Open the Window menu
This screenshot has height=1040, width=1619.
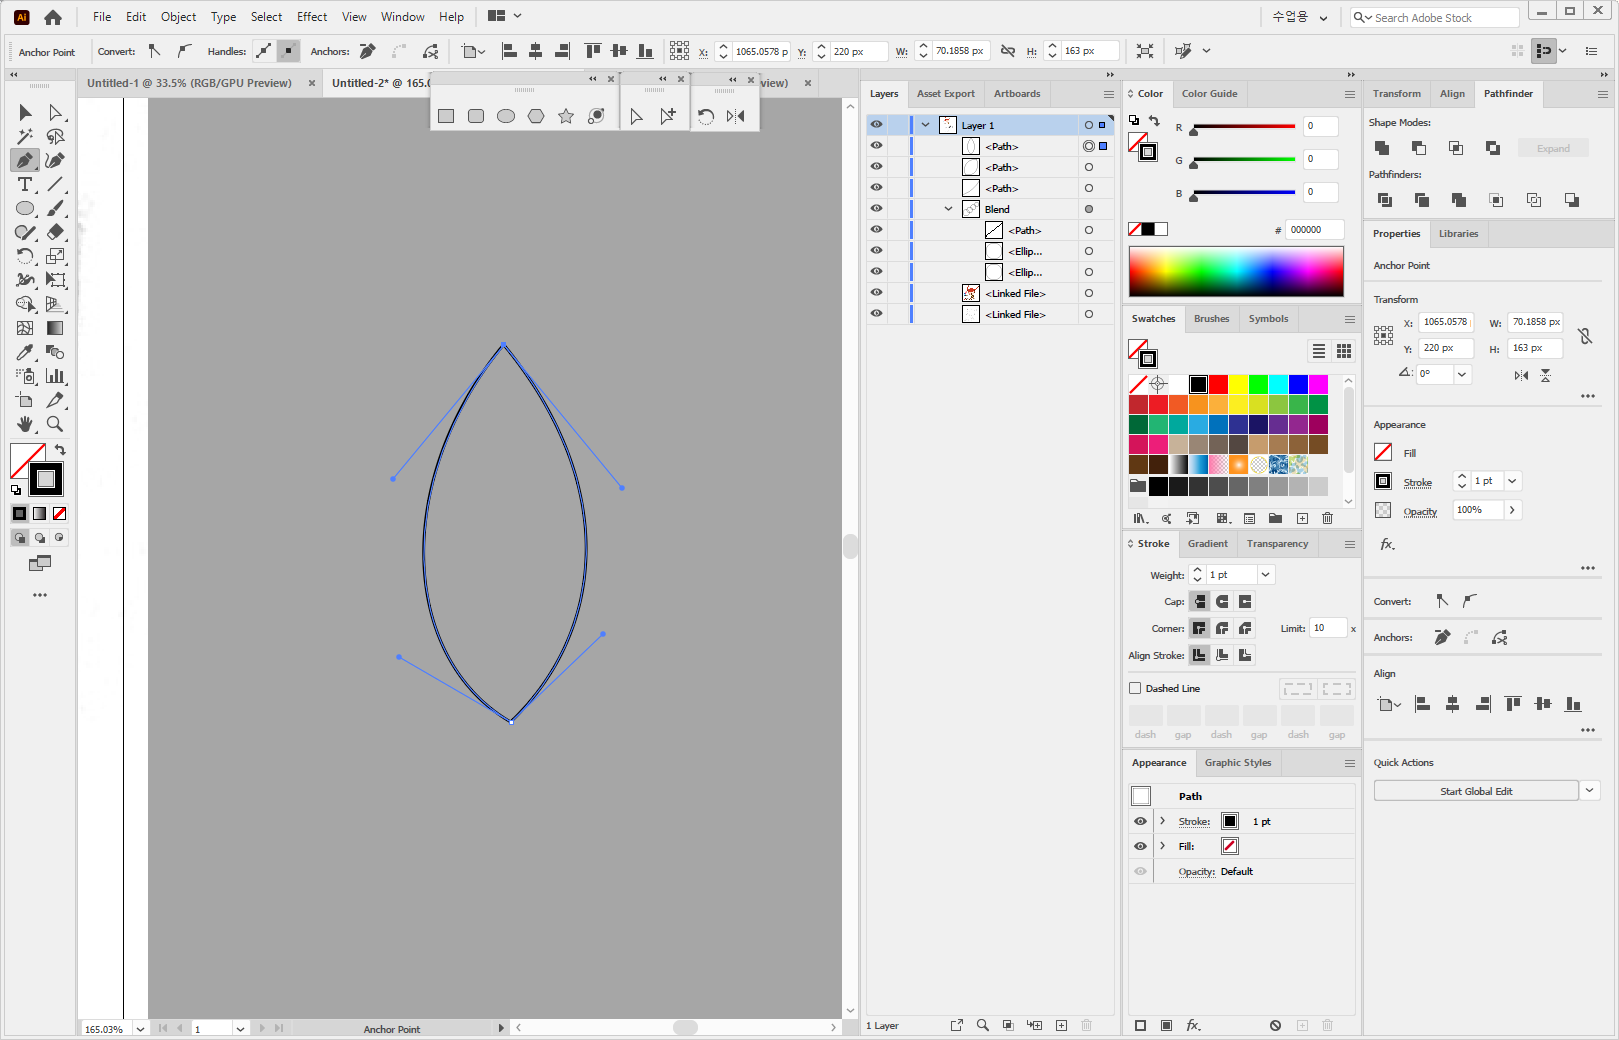(x=402, y=17)
